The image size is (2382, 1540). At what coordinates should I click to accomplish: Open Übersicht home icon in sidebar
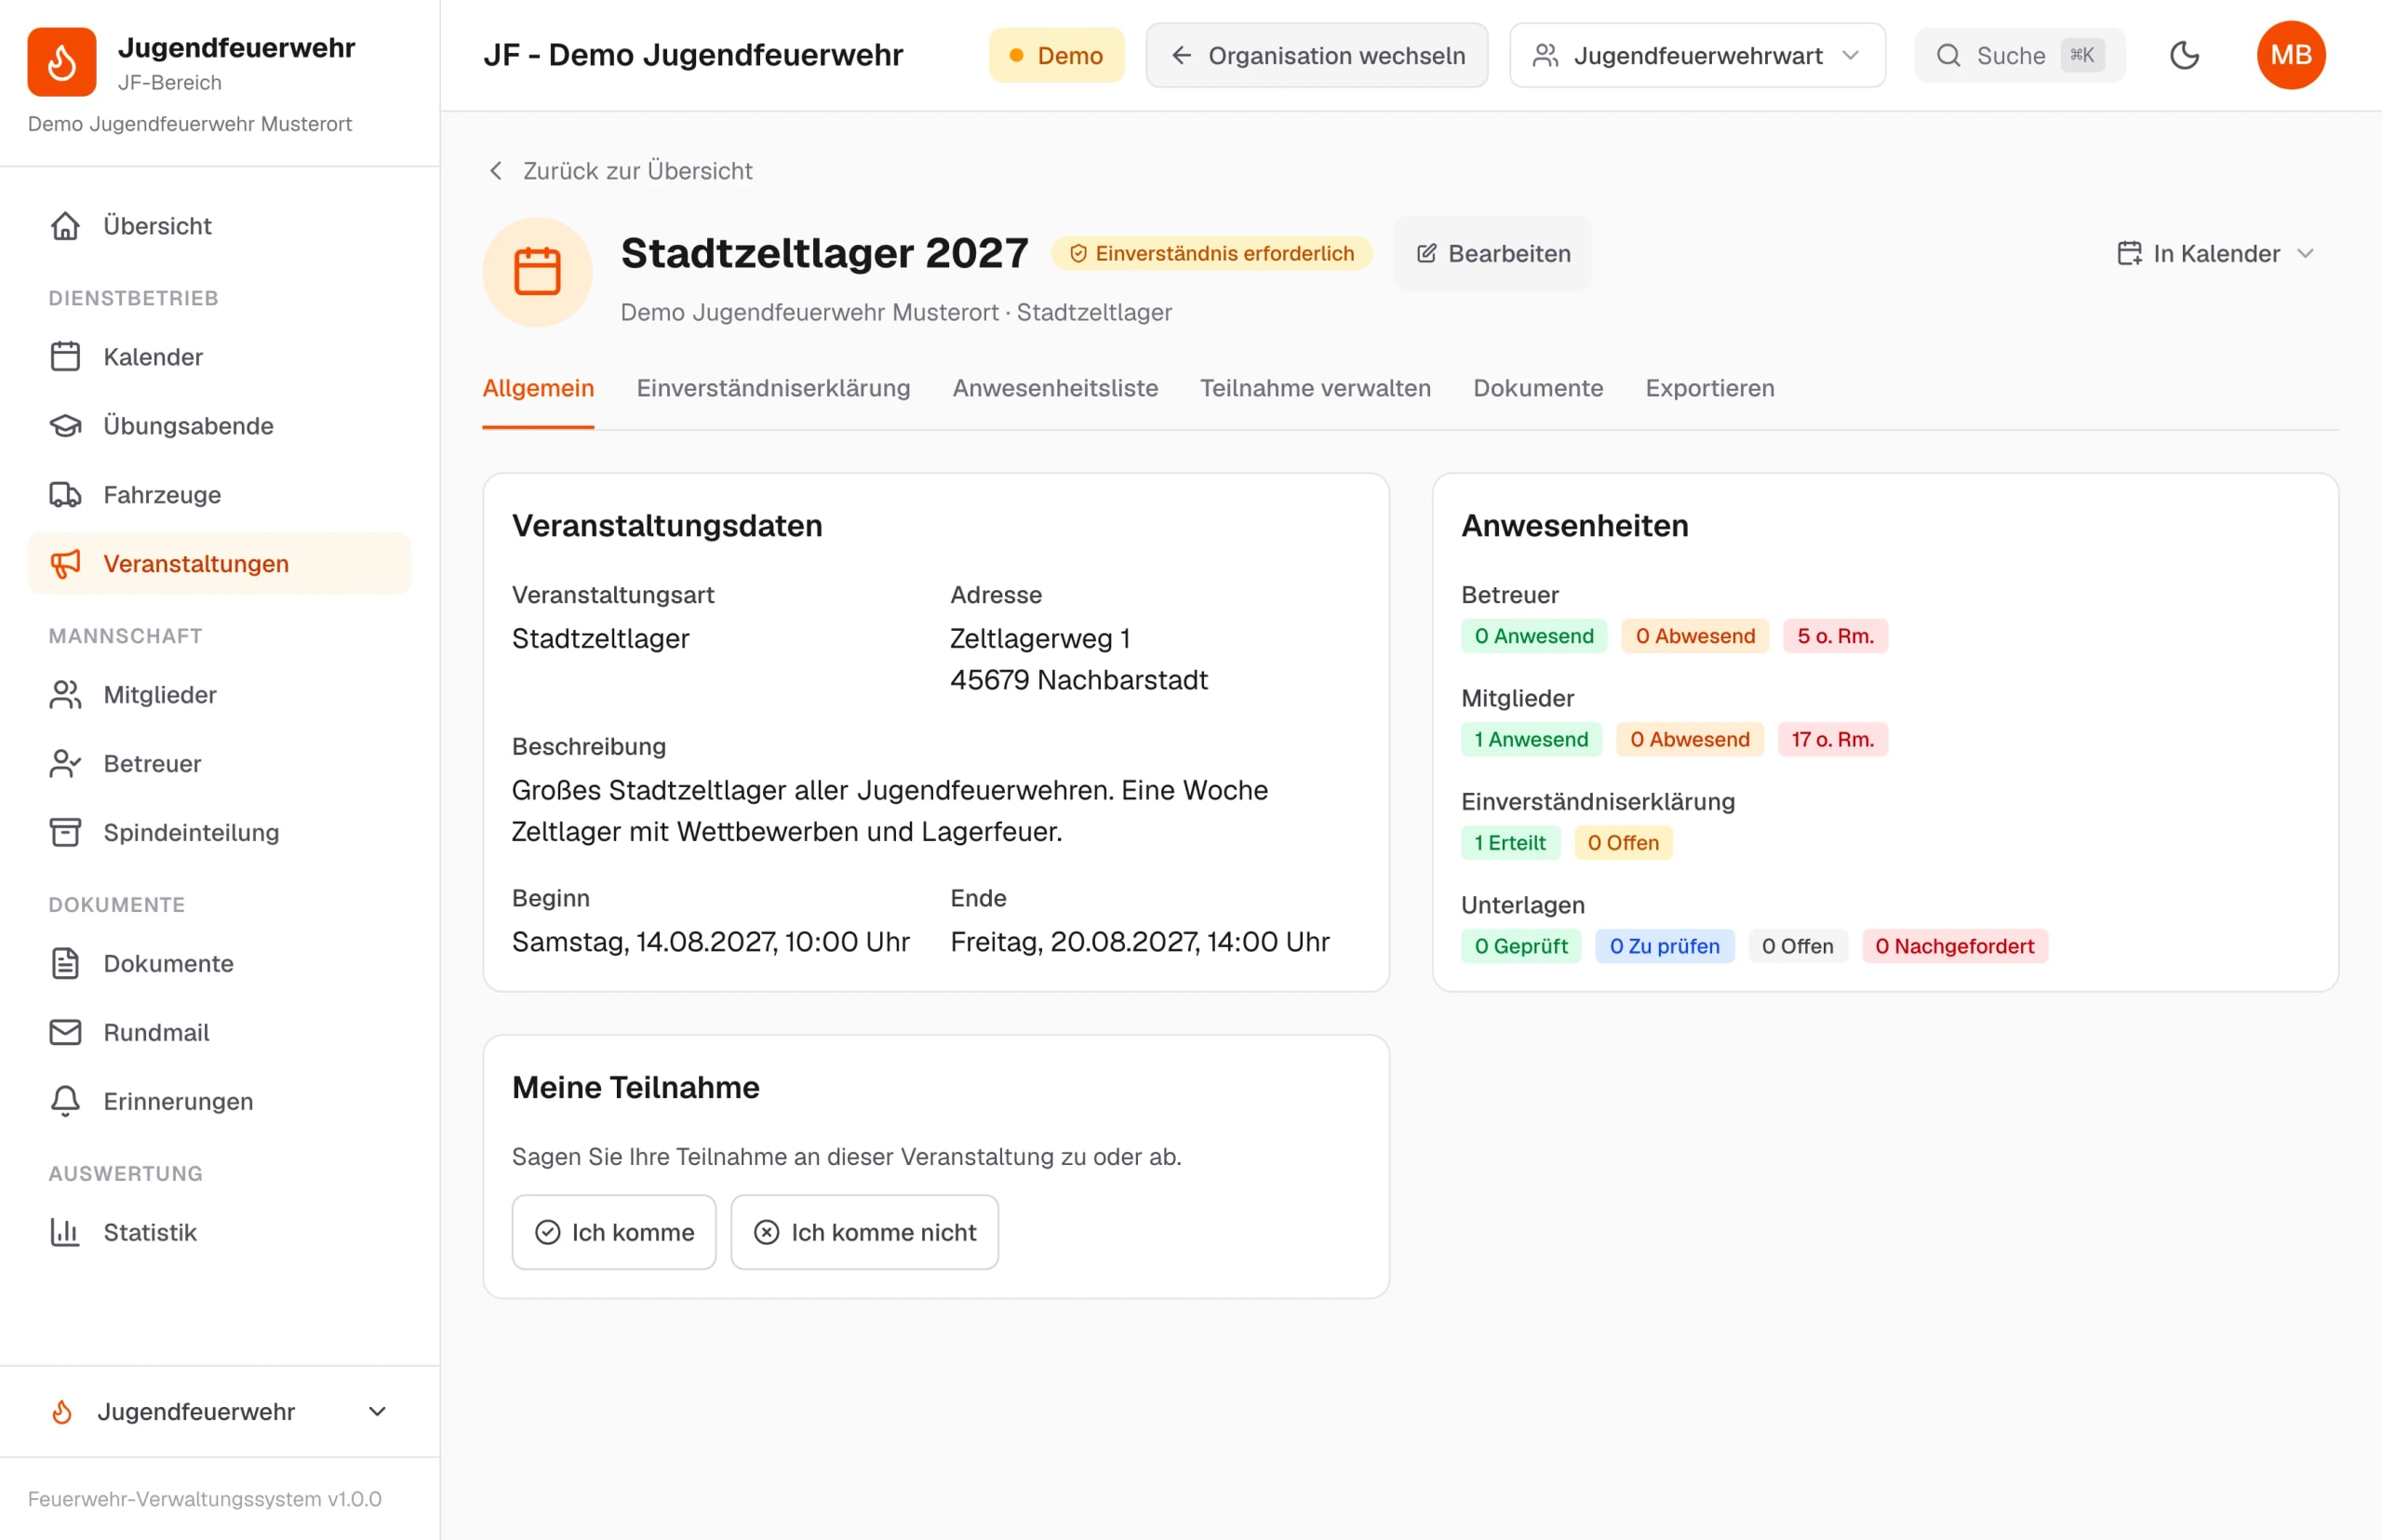point(65,226)
